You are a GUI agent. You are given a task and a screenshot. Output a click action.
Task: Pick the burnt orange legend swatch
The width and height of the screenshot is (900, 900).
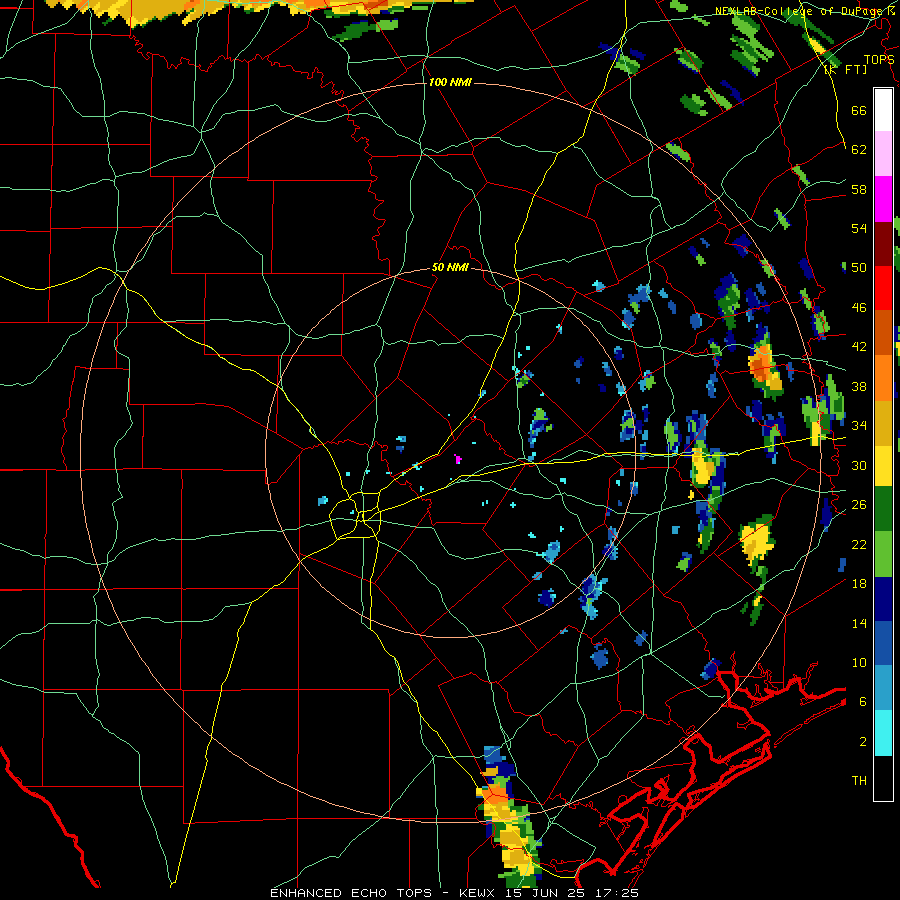(883, 332)
